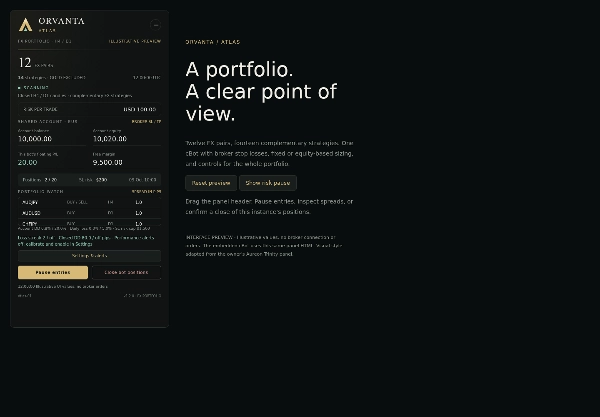Image resolution: width=600 pixels, height=417 pixels.
Task: Open Settings & details section
Action: click(x=90, y=256)
